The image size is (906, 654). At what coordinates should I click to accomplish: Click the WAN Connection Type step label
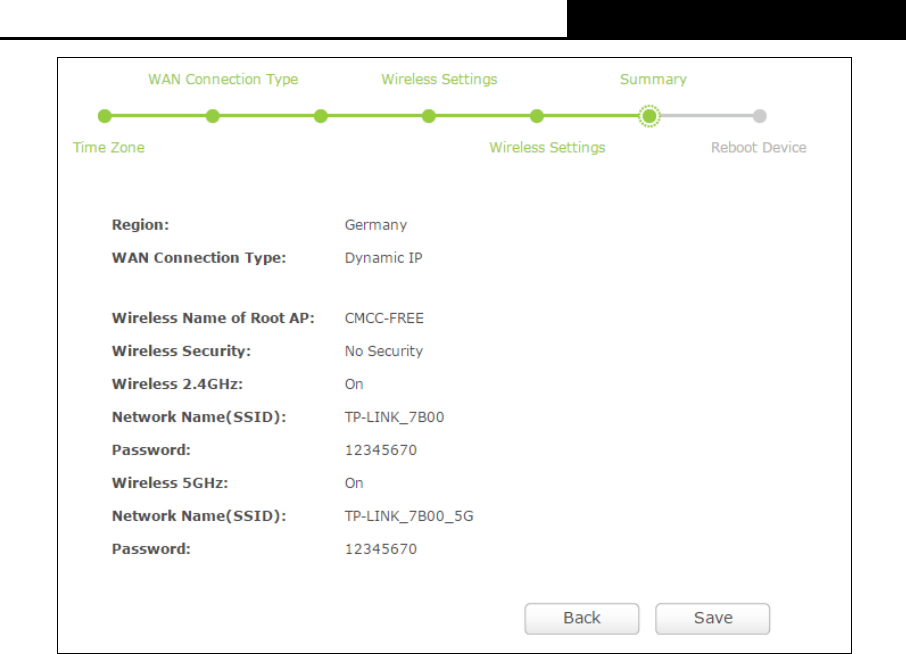click(223, 79)
